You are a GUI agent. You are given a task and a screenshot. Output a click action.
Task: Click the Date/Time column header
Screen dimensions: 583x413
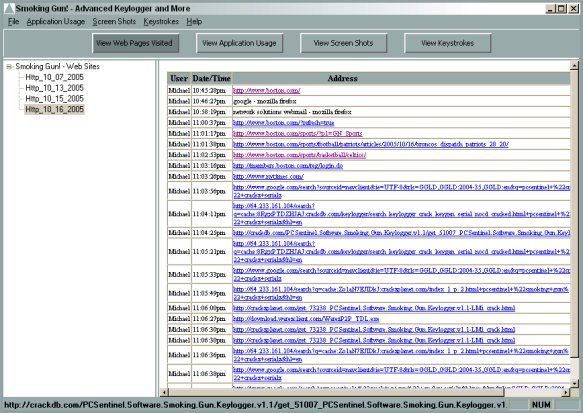[211, 78]
